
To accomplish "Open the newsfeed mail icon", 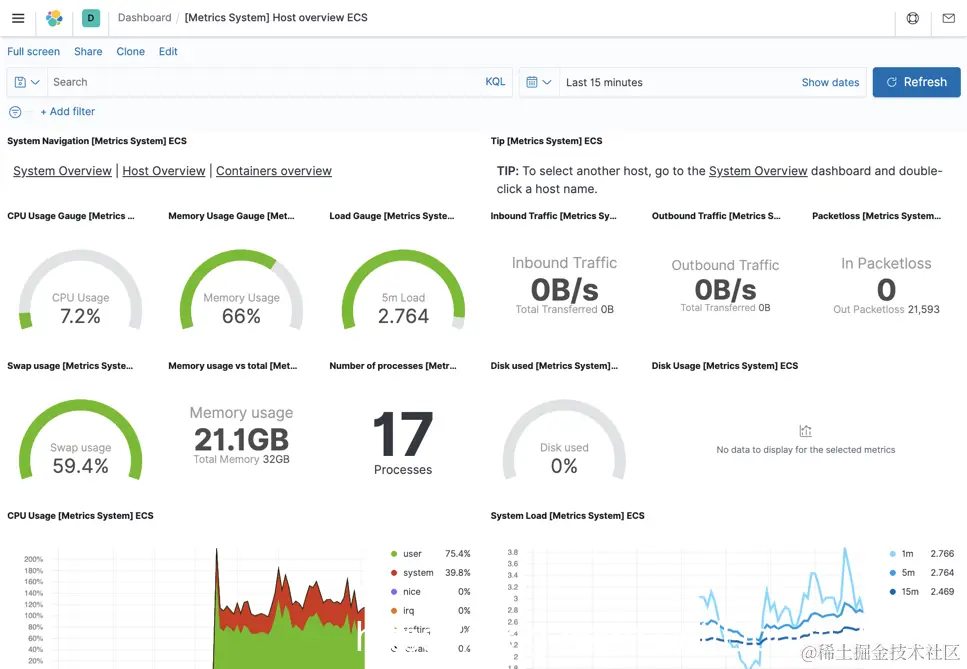I will click(948, 18).
